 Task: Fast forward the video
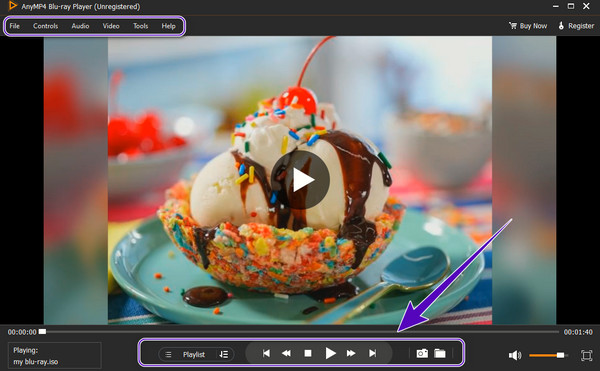(x=351, y=353)
